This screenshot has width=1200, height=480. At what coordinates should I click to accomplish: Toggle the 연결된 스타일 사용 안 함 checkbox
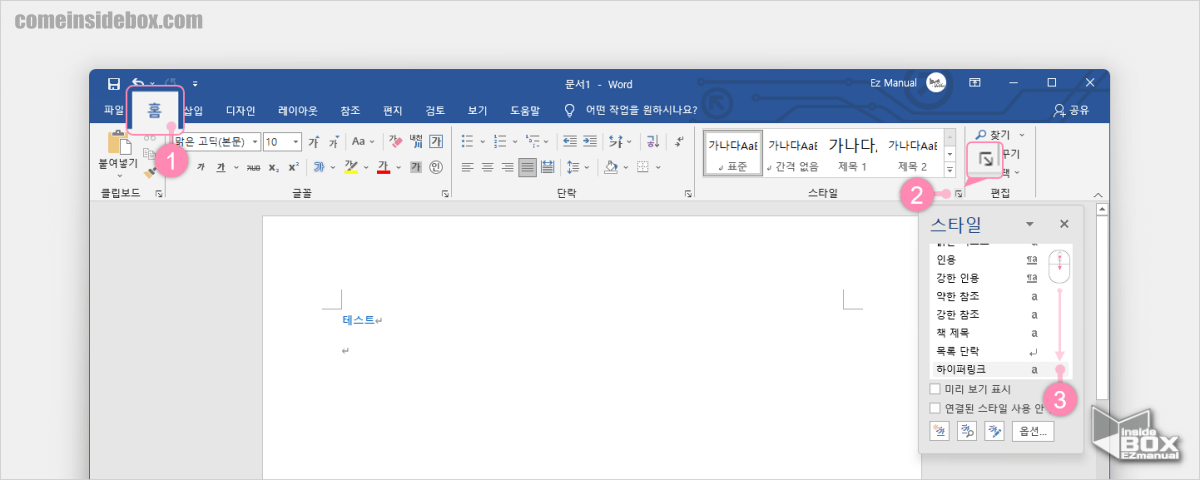click(x=934, y=408)
